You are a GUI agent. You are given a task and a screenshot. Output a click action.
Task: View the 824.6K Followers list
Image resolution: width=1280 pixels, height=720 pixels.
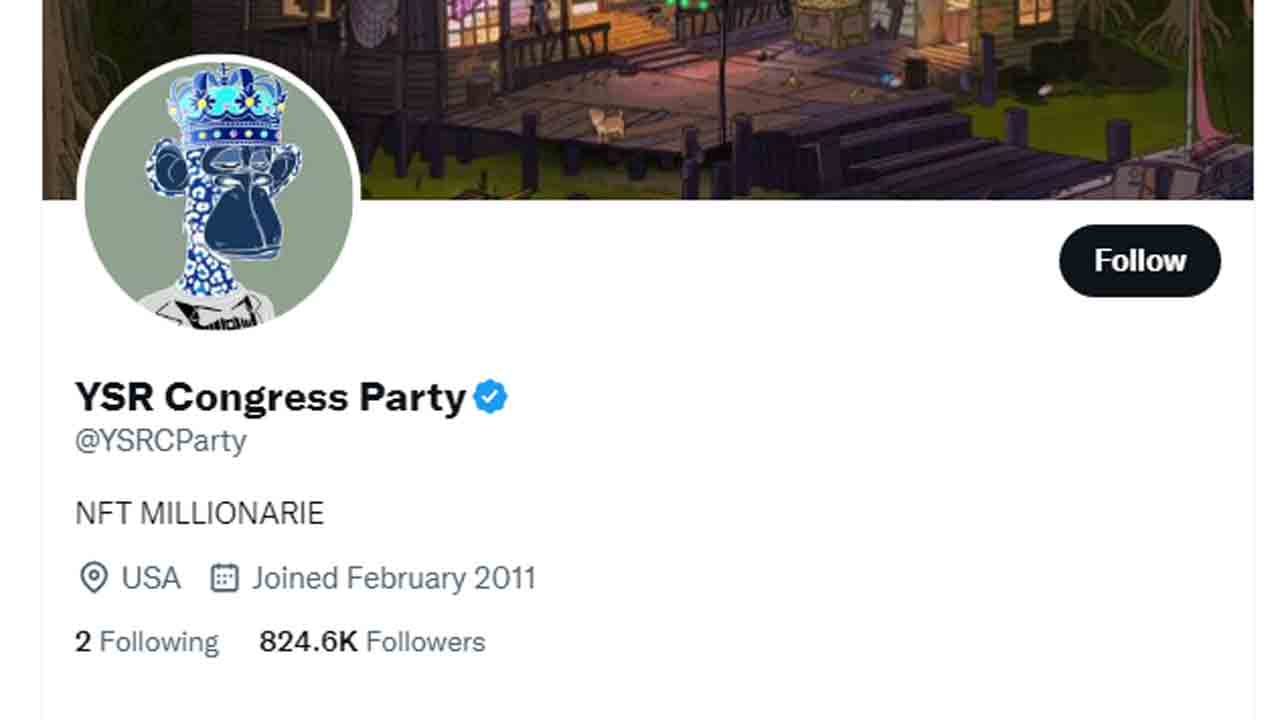coord(371,641)
